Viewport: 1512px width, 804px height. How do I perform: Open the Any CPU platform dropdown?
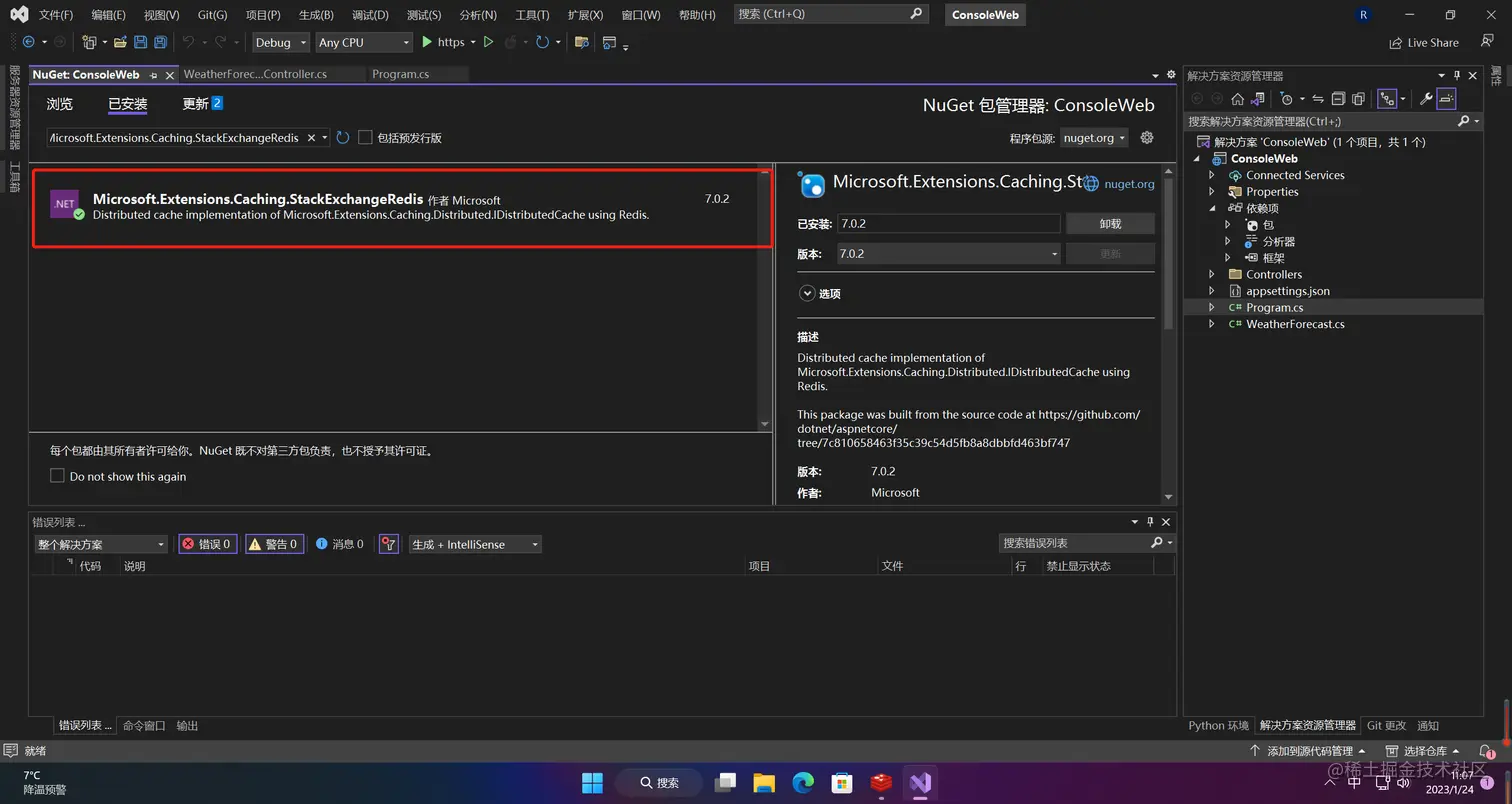point(364,42)
